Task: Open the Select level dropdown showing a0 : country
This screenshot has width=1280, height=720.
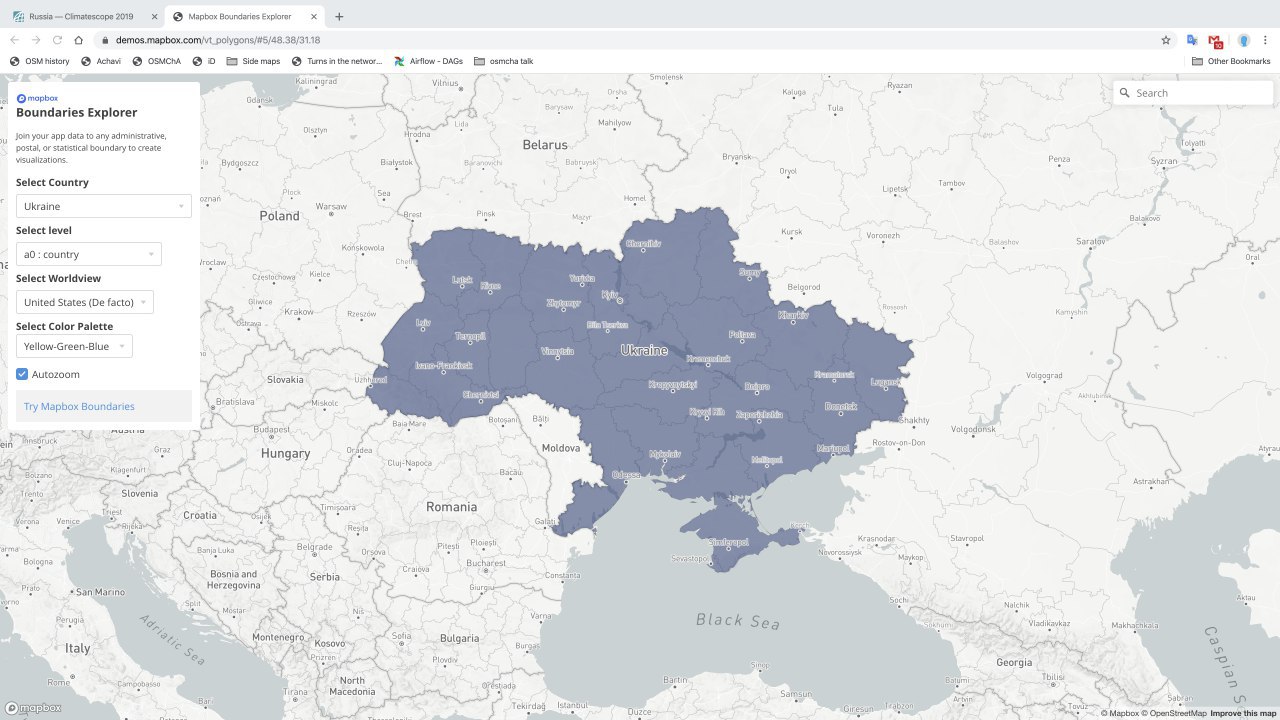Action: [89, 254]
